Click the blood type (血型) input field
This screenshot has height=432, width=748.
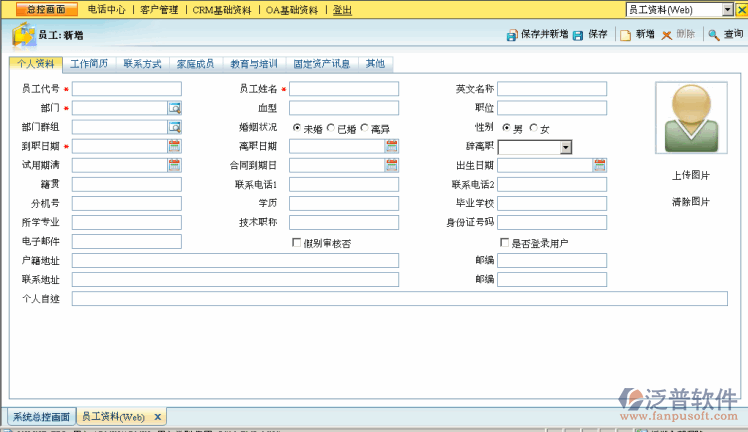(344, 108)
